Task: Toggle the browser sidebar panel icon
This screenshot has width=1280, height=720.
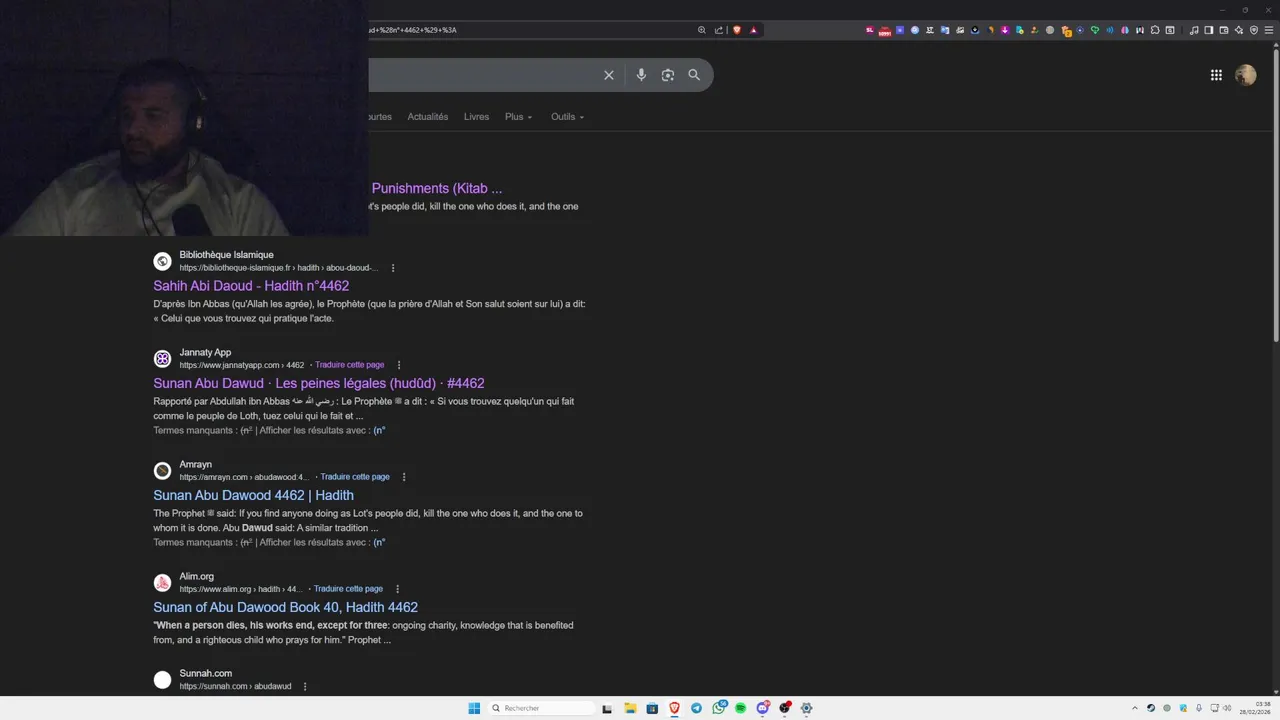Action: click(1208, 30)
